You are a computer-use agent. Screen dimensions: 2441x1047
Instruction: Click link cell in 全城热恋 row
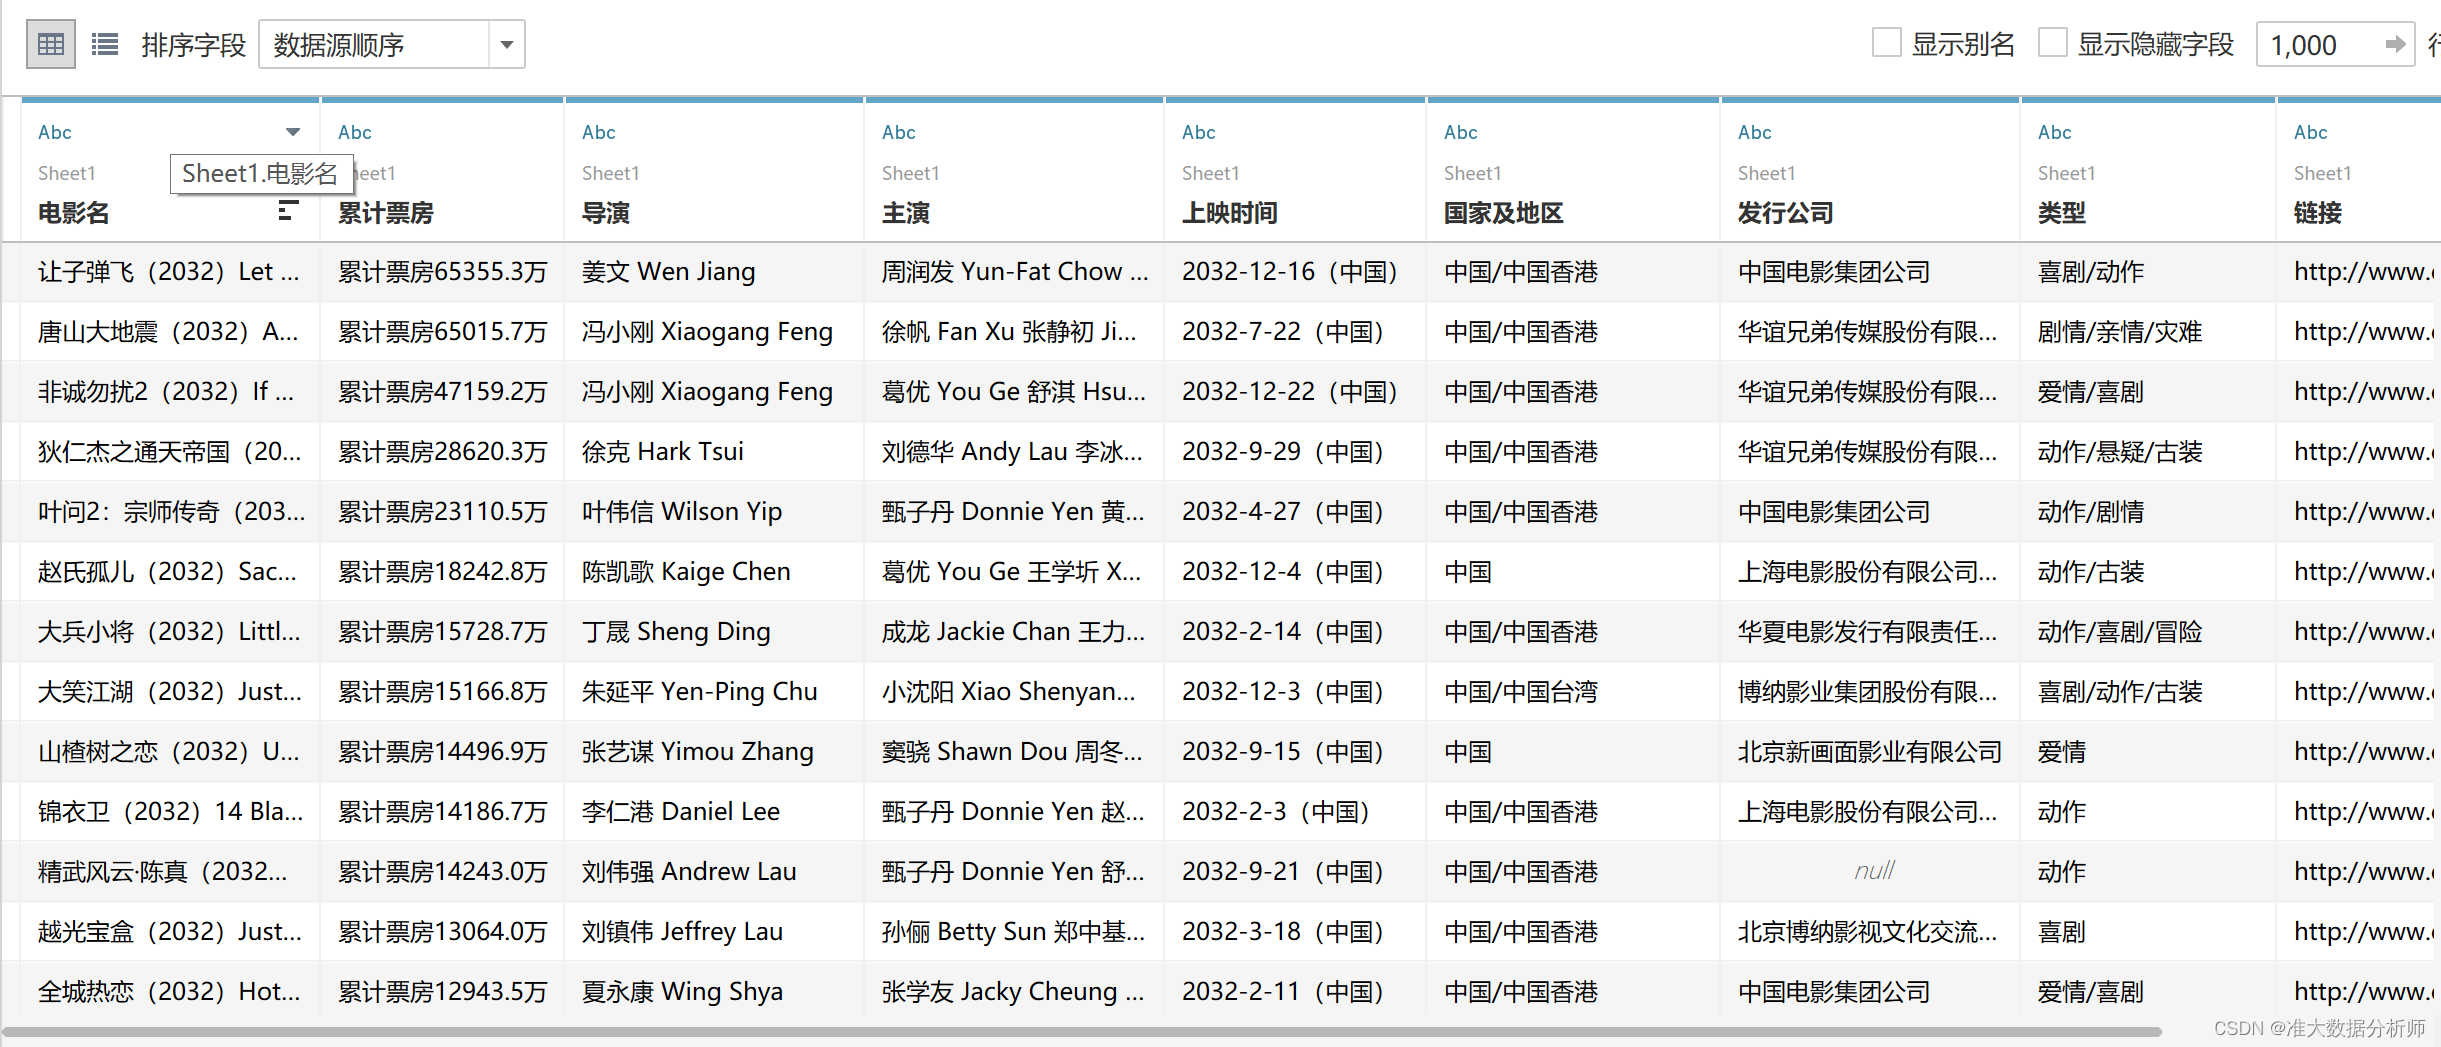click(2358, 992)
